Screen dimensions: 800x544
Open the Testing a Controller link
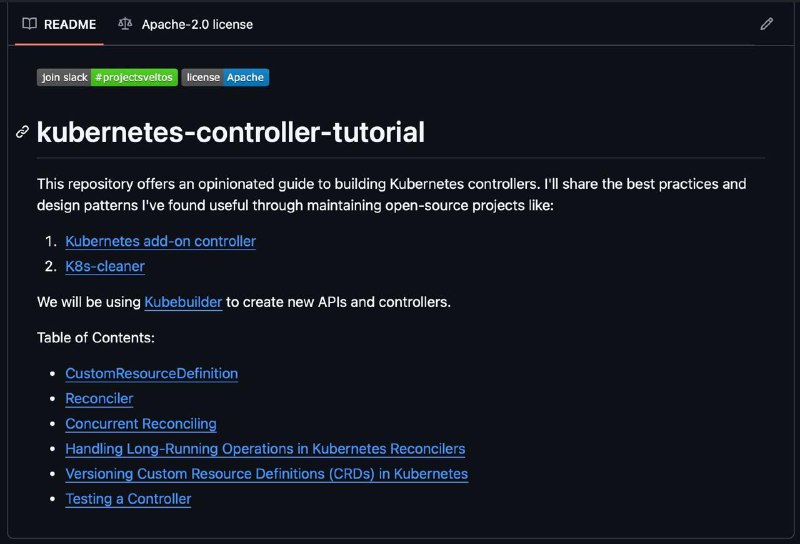point(128,499)
